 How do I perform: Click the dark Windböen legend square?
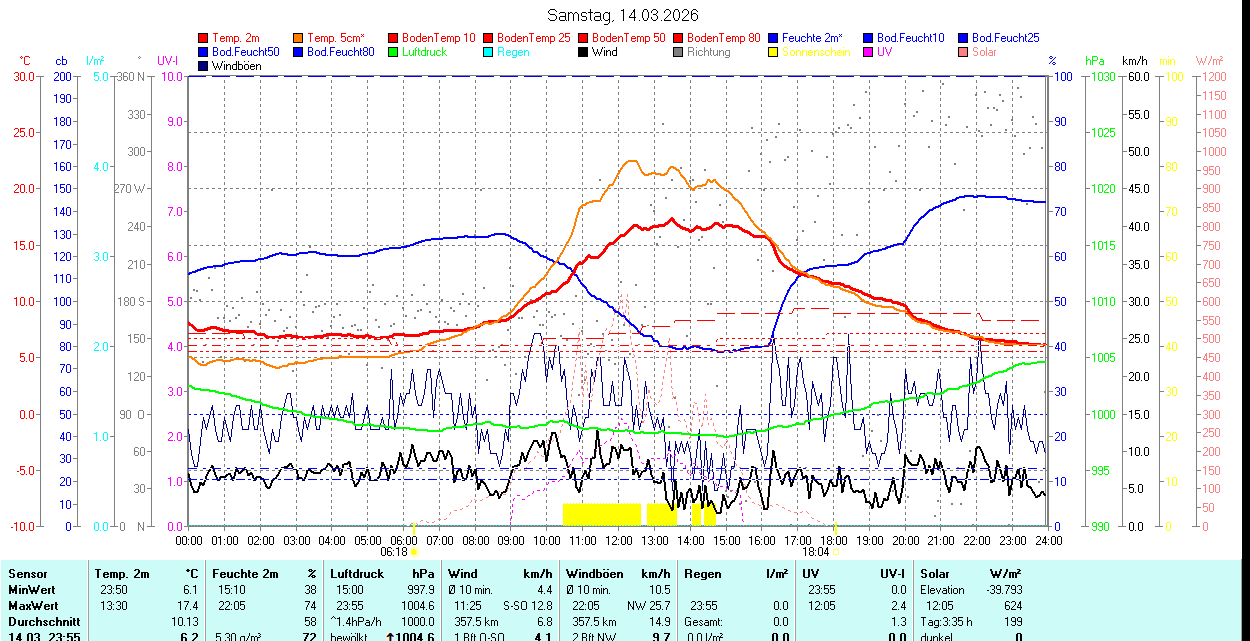tap(204, 66)
